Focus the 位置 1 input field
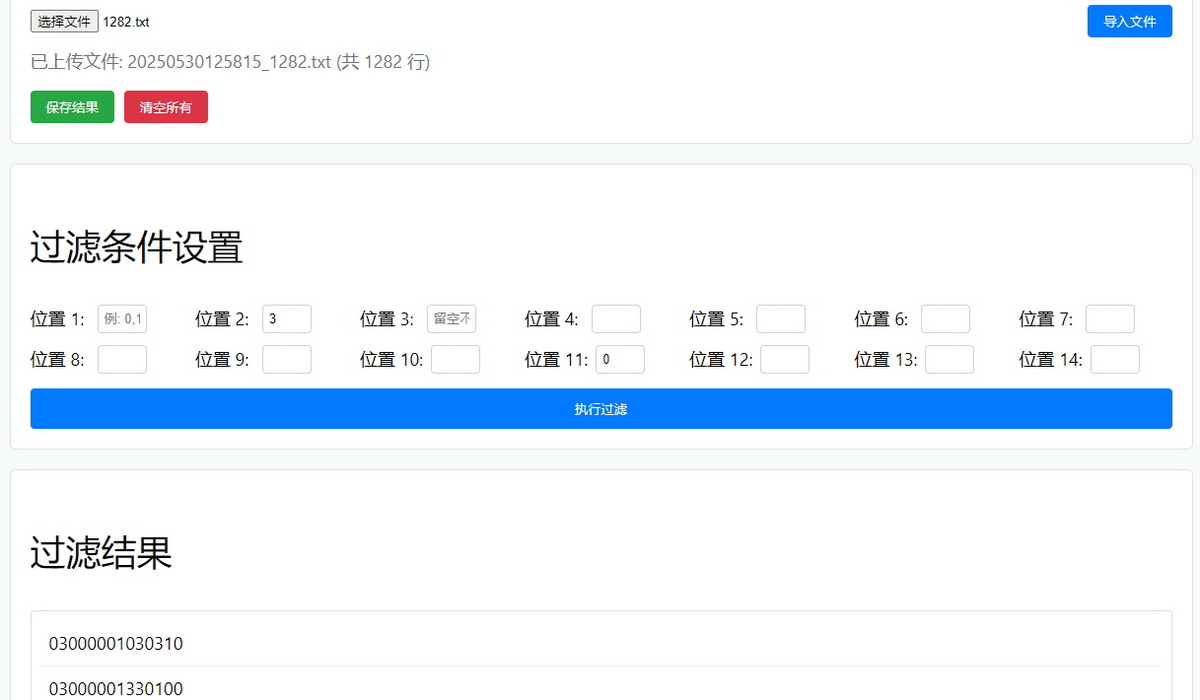 (x=122, y=319)
